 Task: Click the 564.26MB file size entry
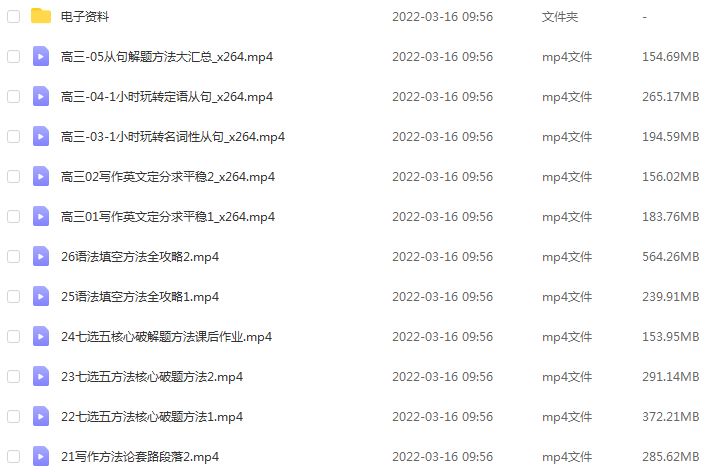click(670, 256)
